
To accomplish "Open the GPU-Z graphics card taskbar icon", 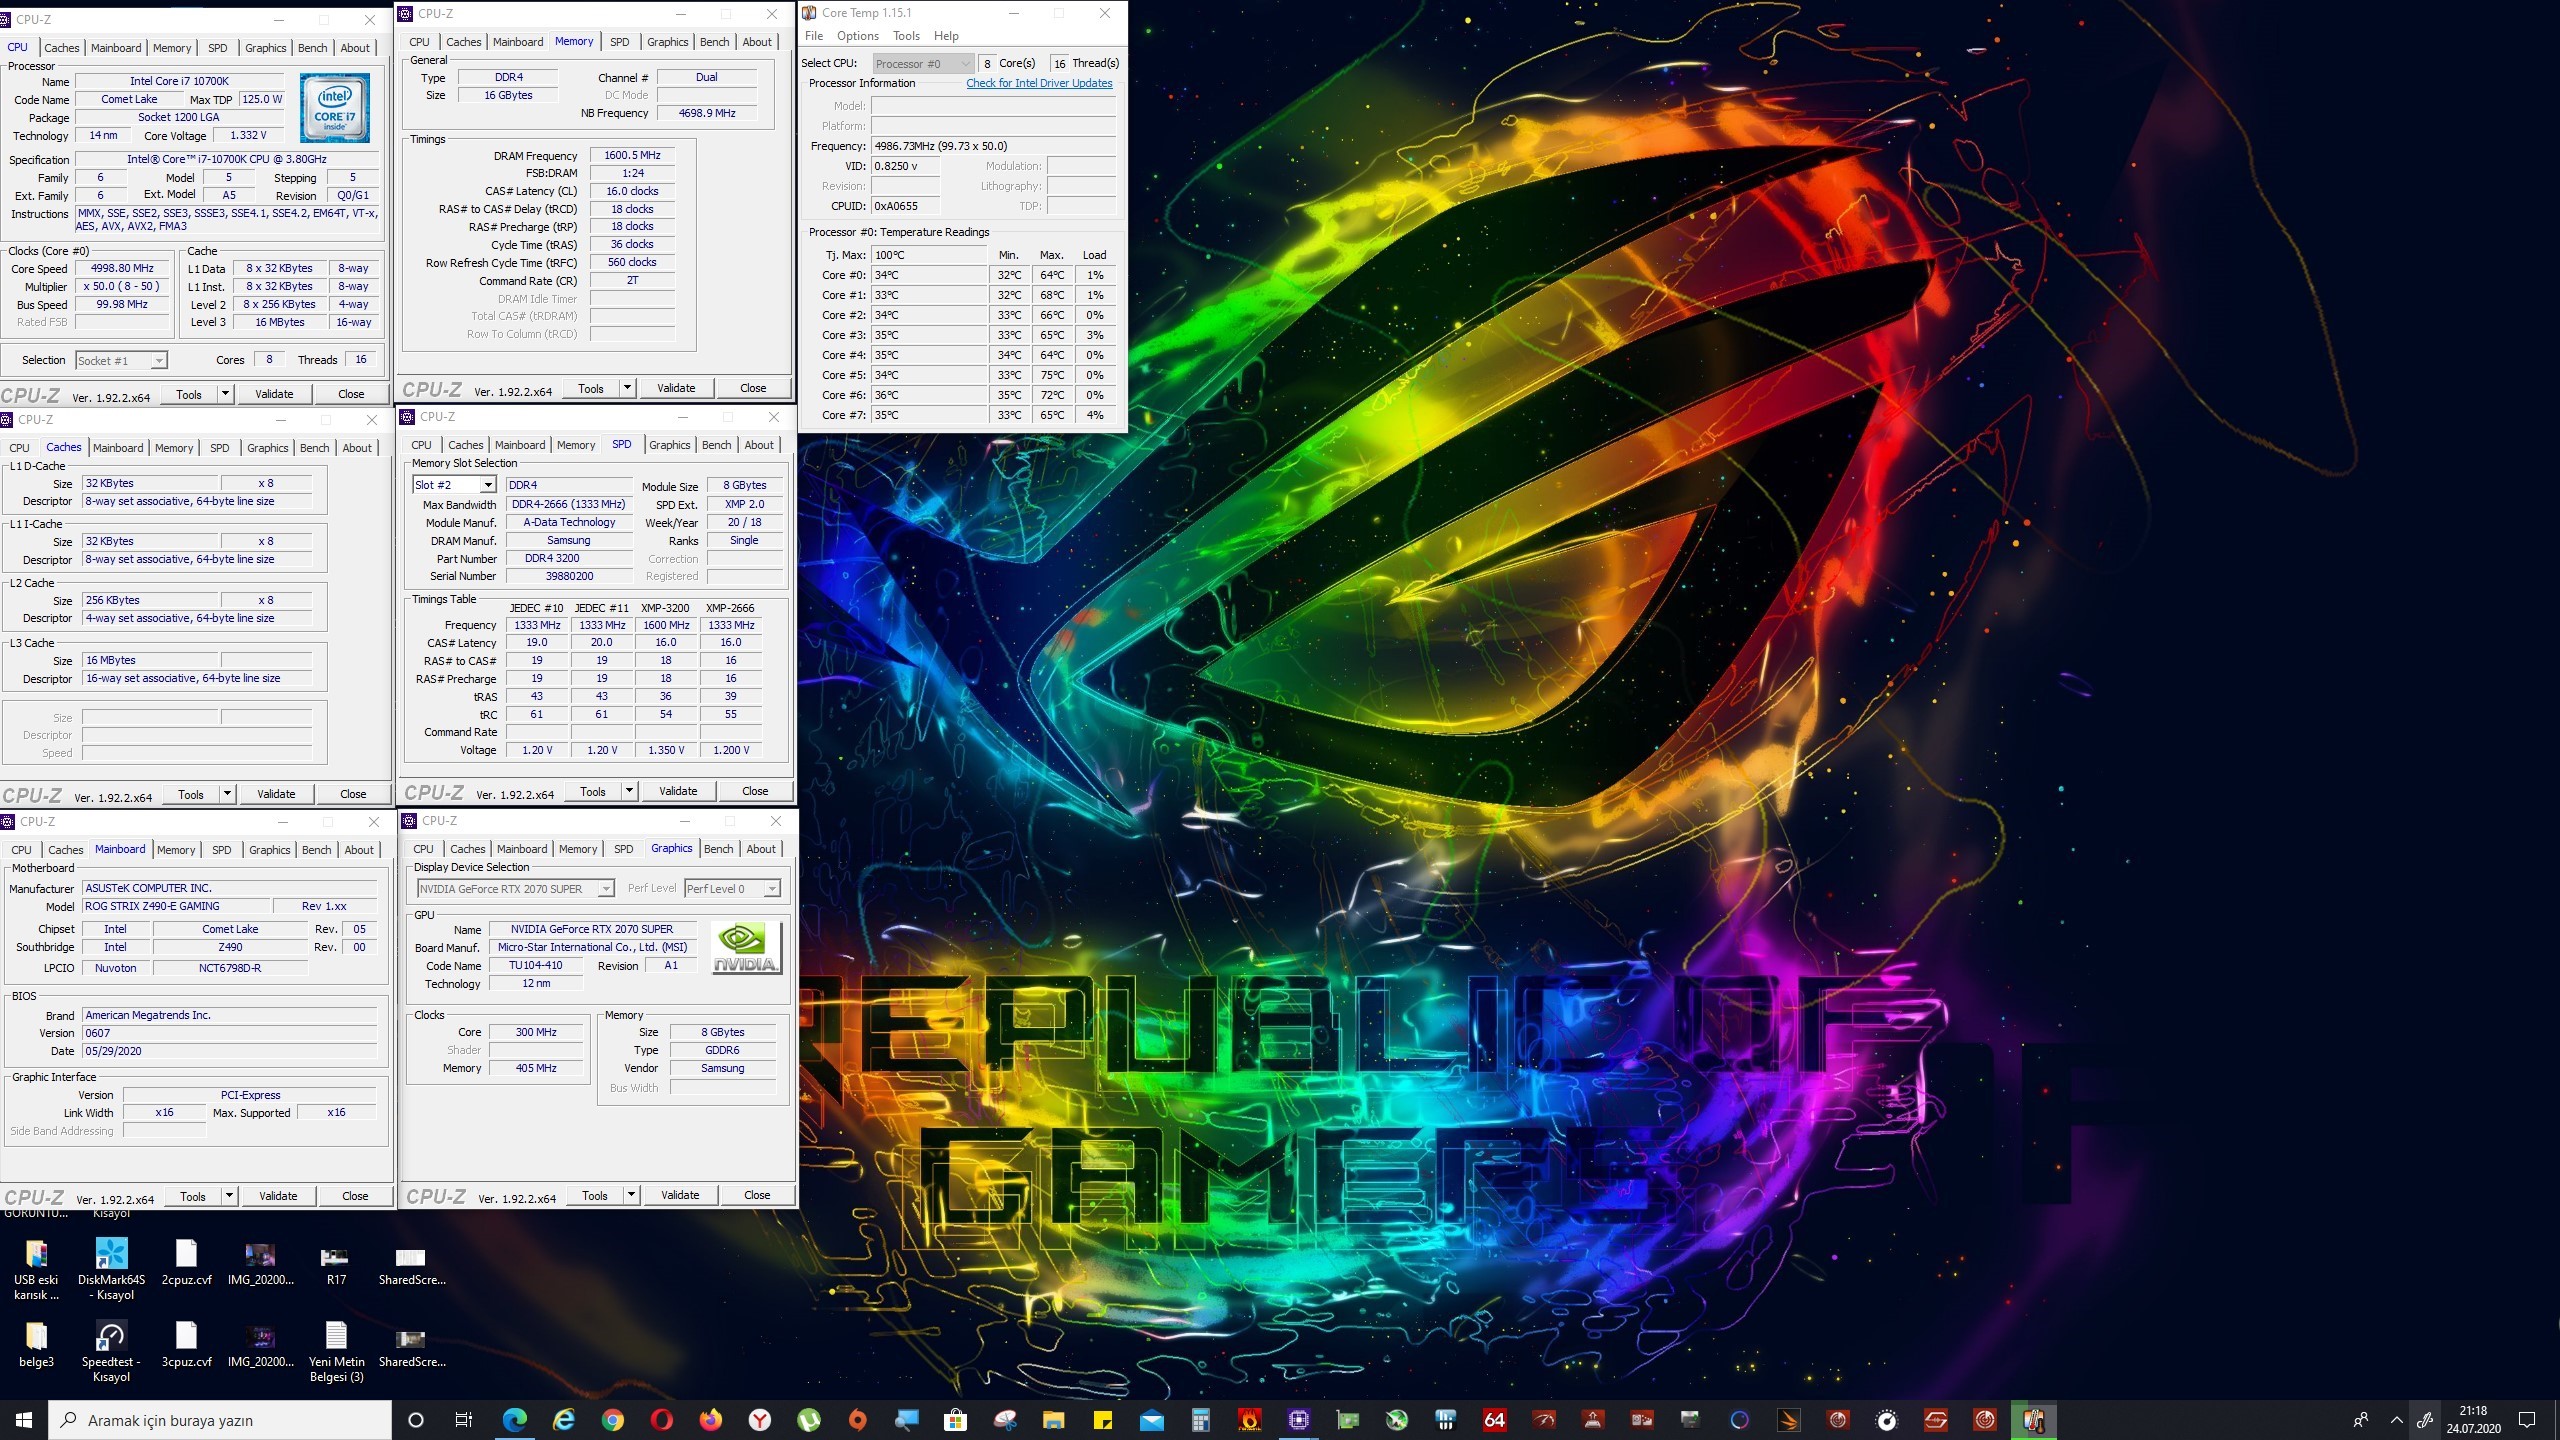I will pyautogui.click(x=1348, y=1420).
